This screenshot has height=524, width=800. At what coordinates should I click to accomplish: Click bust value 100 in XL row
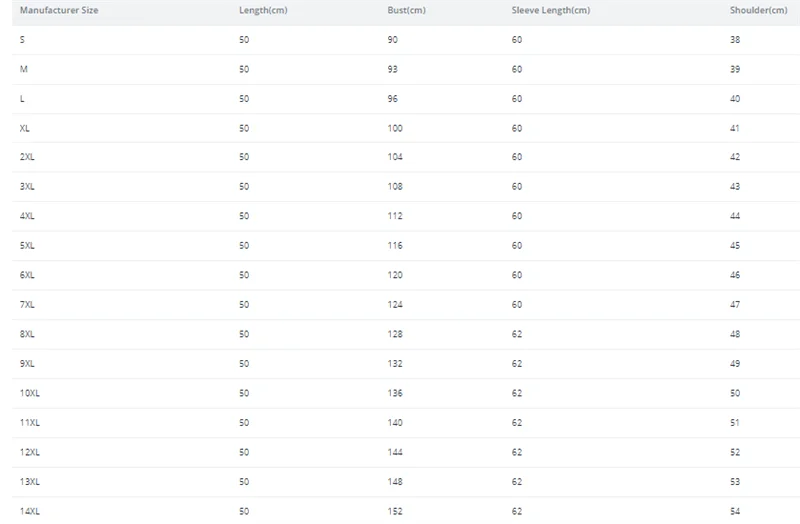(395, 129)
